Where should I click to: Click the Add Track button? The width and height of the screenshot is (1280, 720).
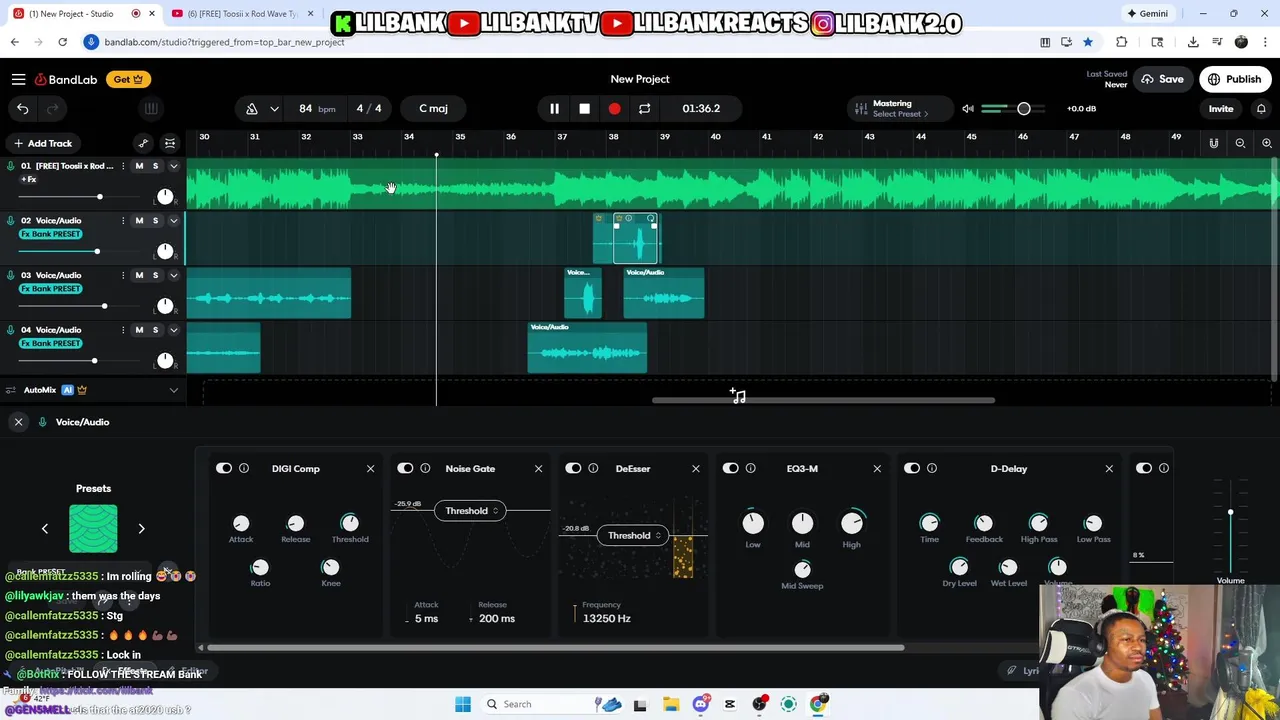[42, 143]
